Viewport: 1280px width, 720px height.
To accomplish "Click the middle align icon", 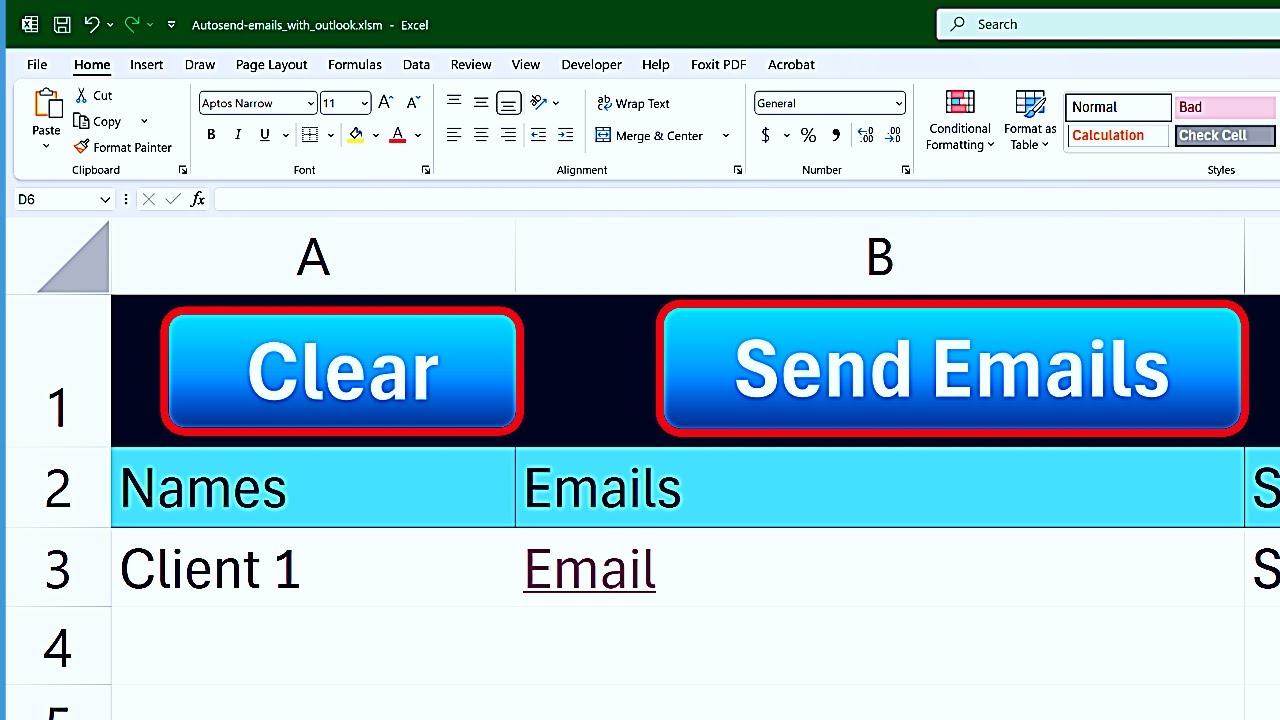I will [481, 103].
